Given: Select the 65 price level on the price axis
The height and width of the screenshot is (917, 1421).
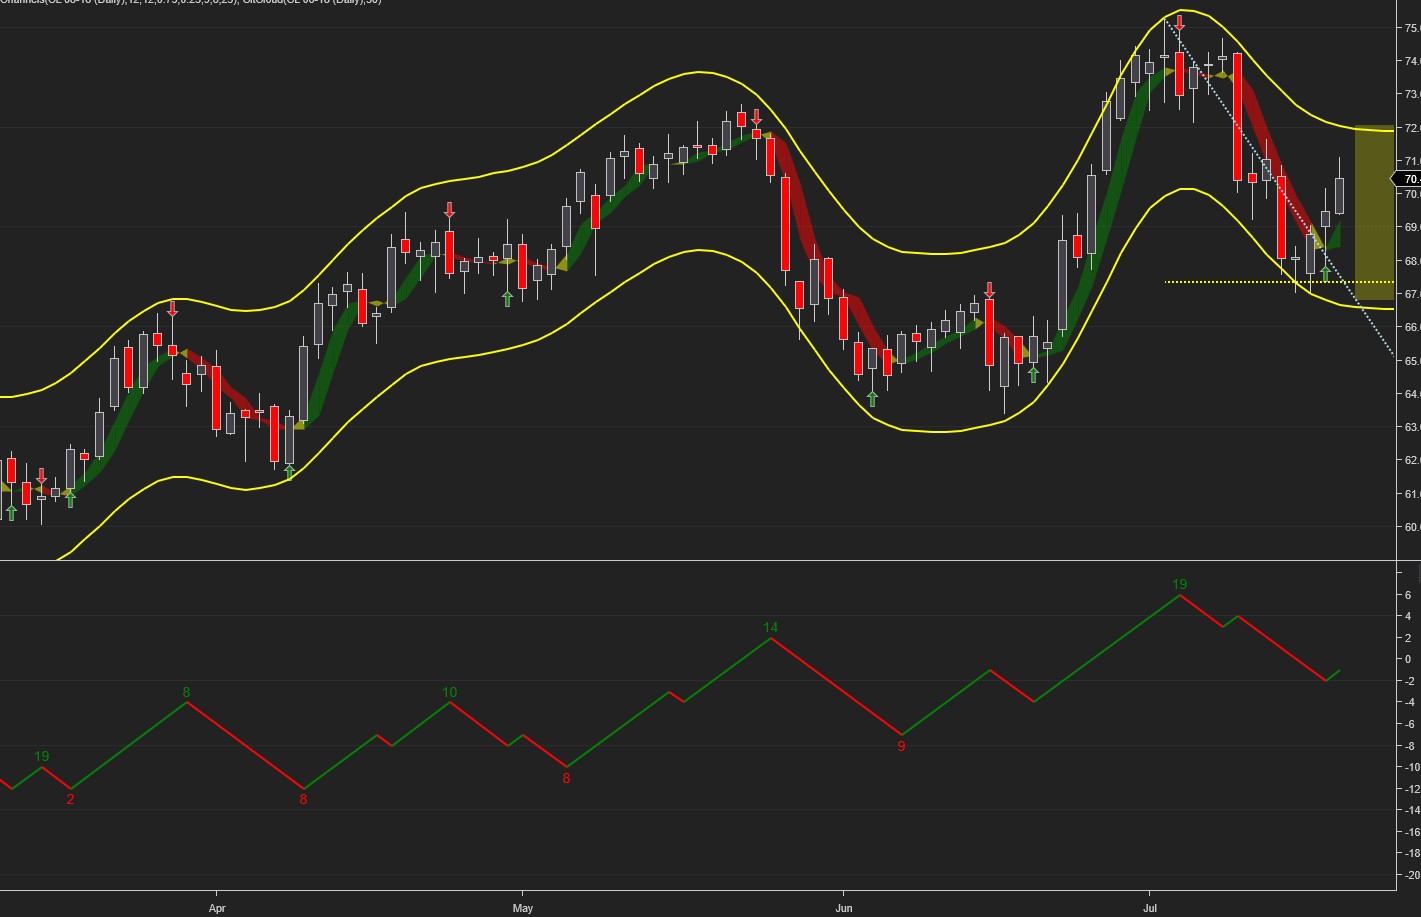Looking at the screenshot, I should (x=1412, y=361).
